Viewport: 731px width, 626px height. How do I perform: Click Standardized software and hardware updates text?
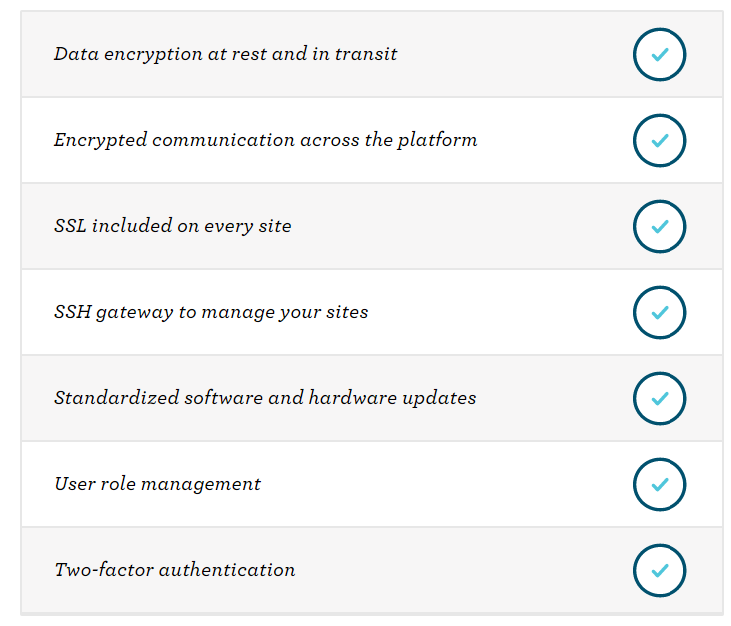coord(265,398)
